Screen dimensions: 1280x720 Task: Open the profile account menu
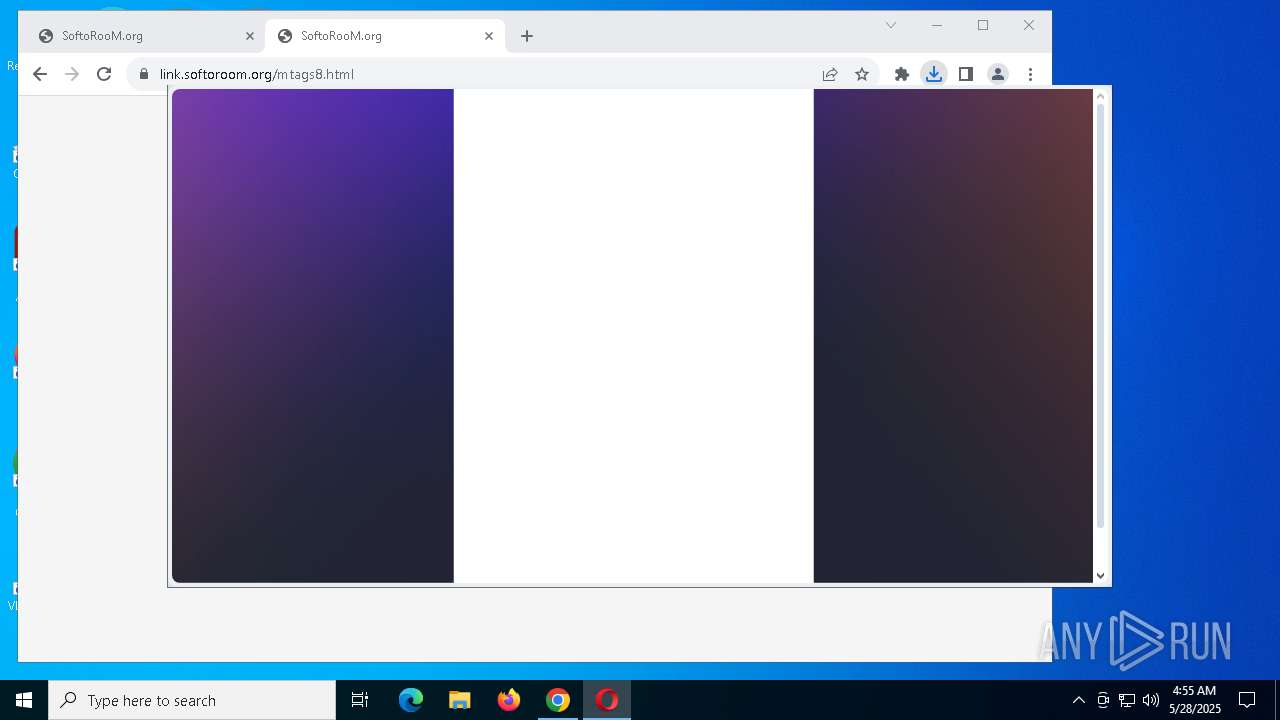click(x=998, y=74)
